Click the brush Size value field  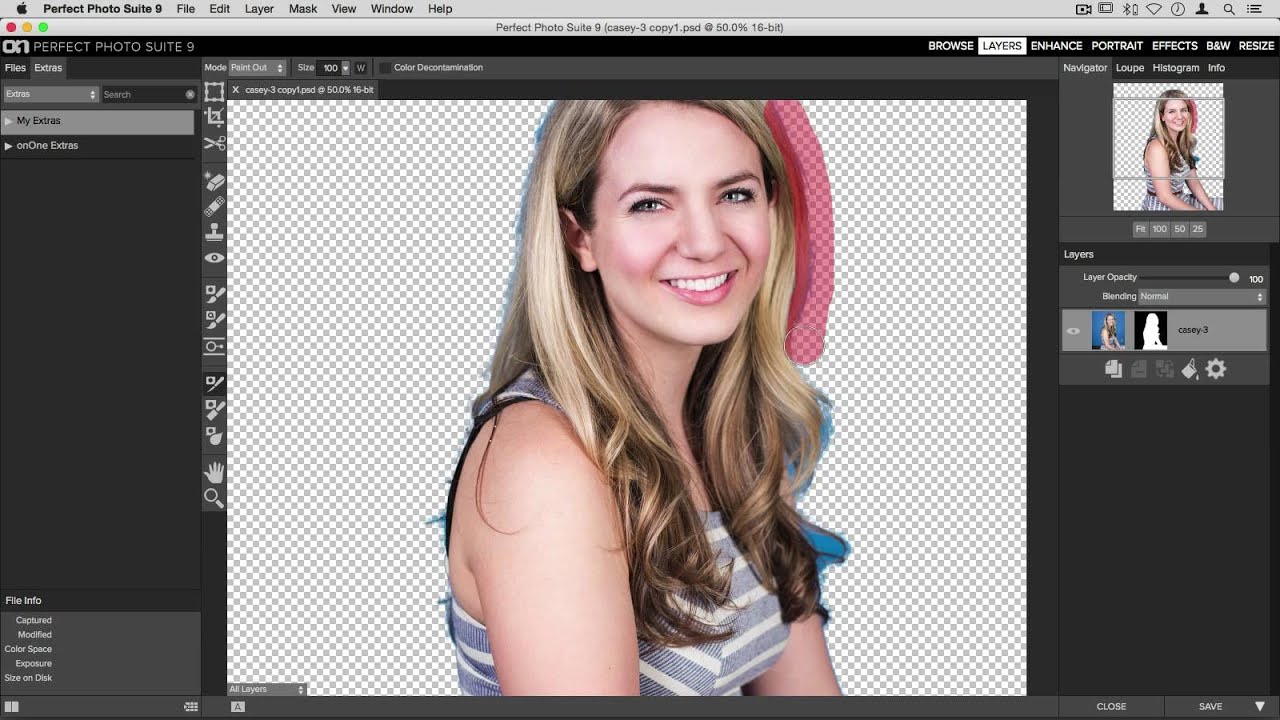point(329,68)
